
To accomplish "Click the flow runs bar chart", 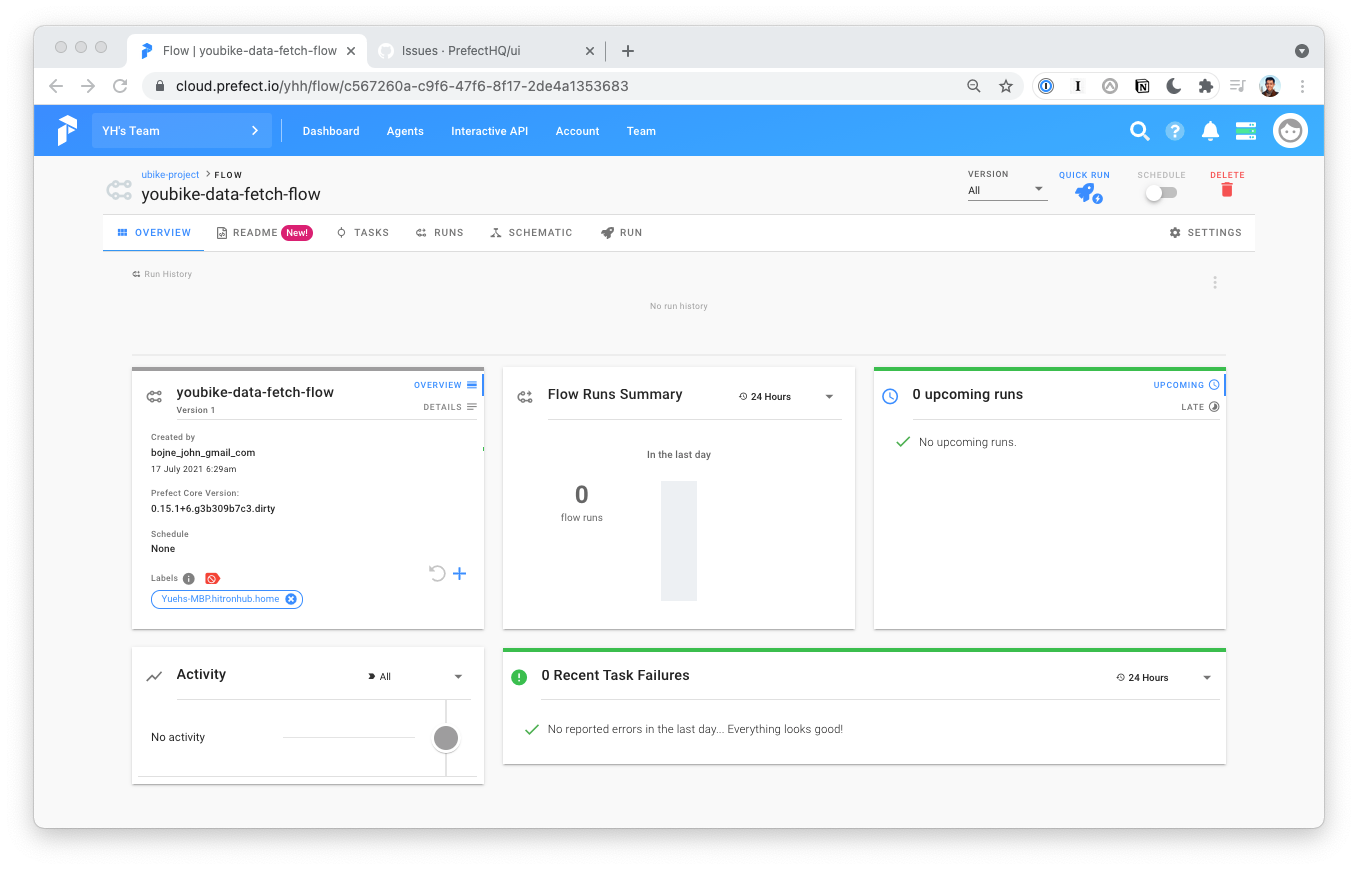I will coord(679,541).
